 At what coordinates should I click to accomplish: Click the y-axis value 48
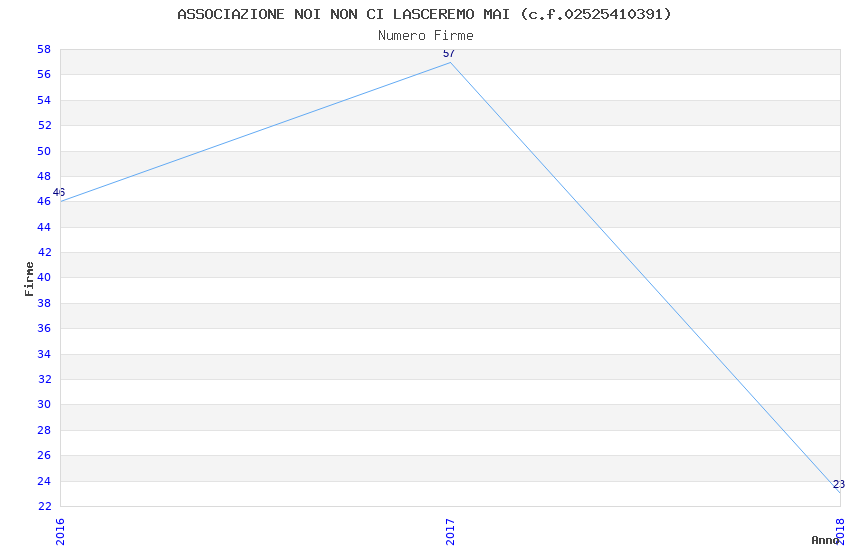44,176
